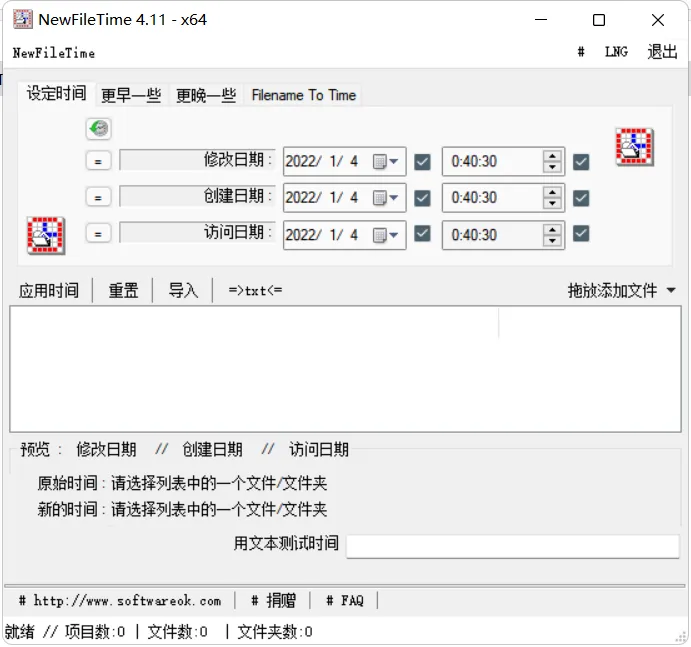Open the # menu item
Screen dimensions: 691x647
tap(581, 52)
